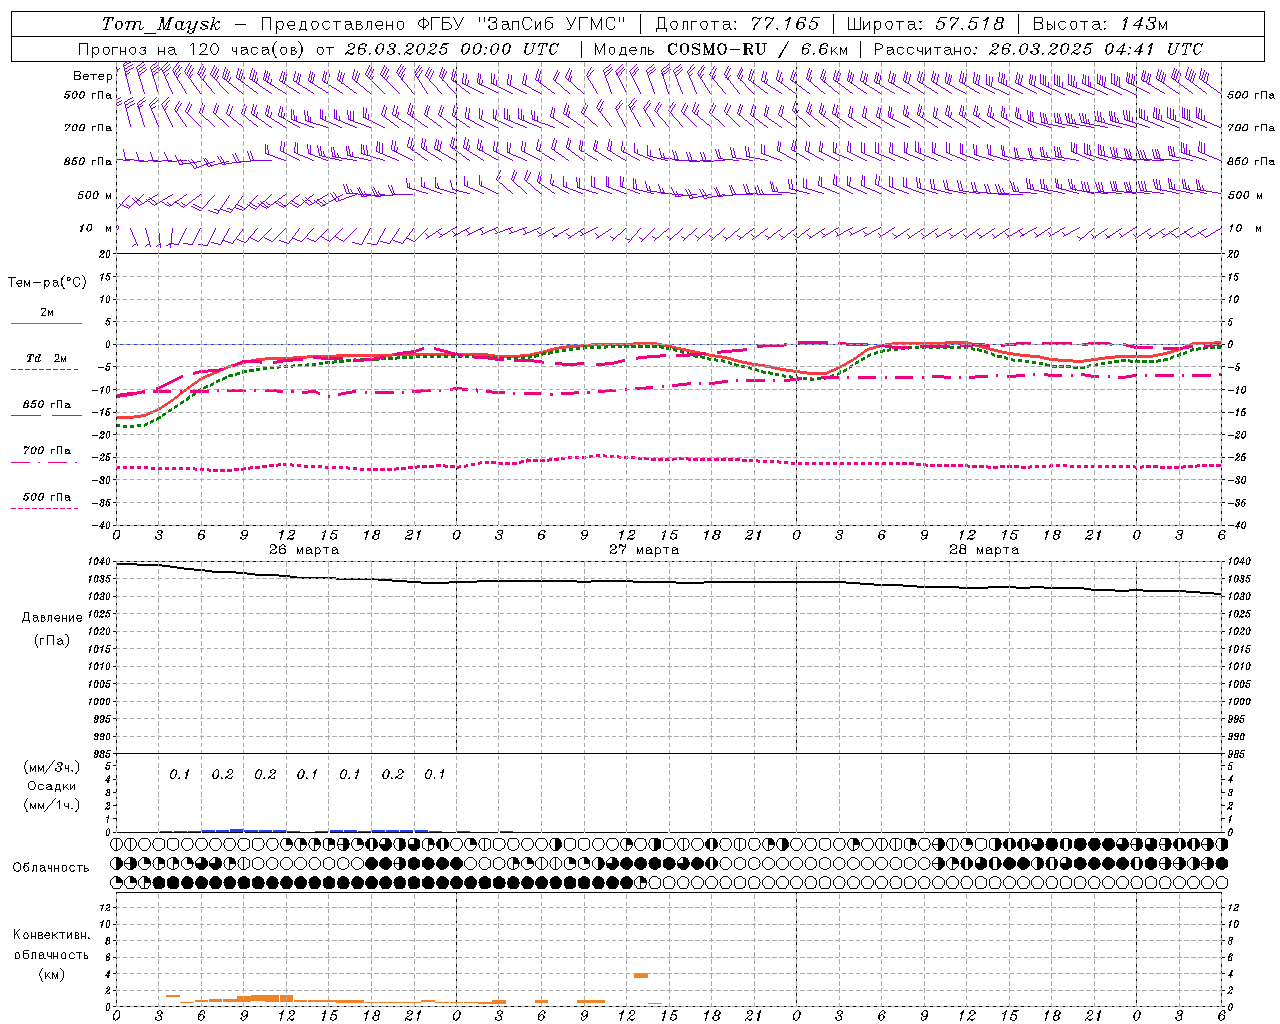Click the 10 м wind level label on left
The image size is (1280, 1024).
(x=96, y=229)
